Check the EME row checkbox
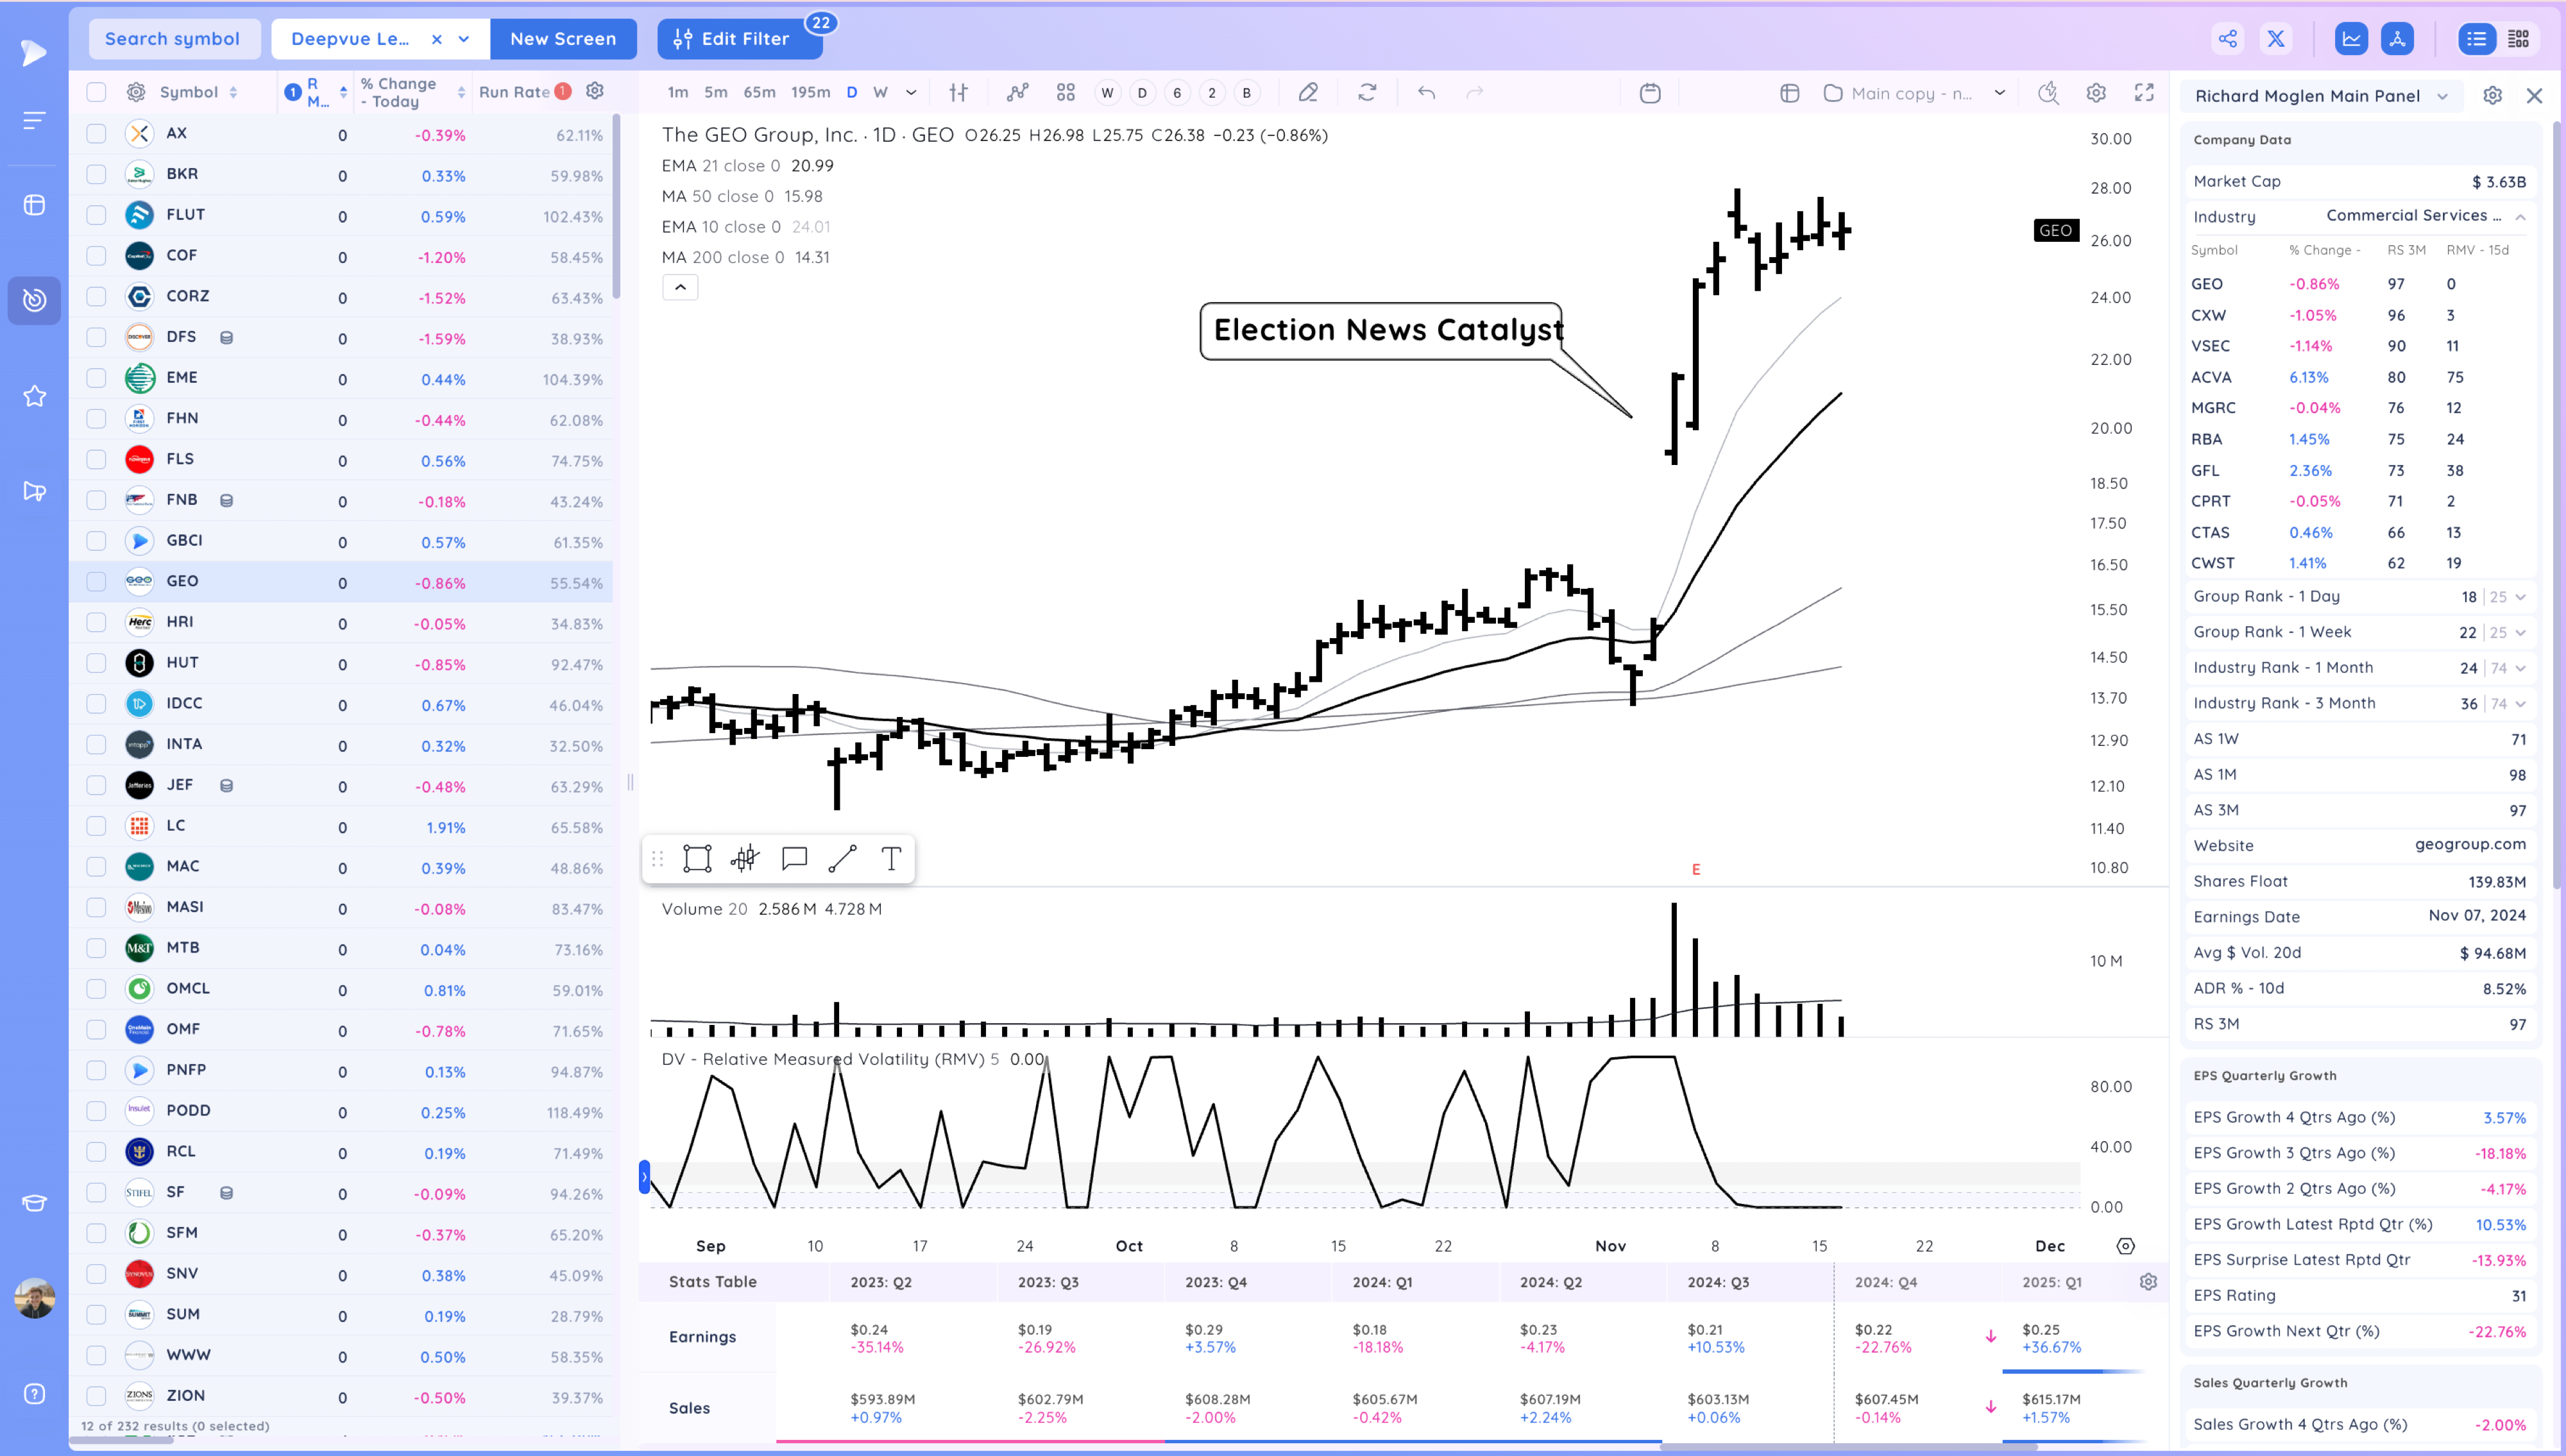 click(96, 378)
